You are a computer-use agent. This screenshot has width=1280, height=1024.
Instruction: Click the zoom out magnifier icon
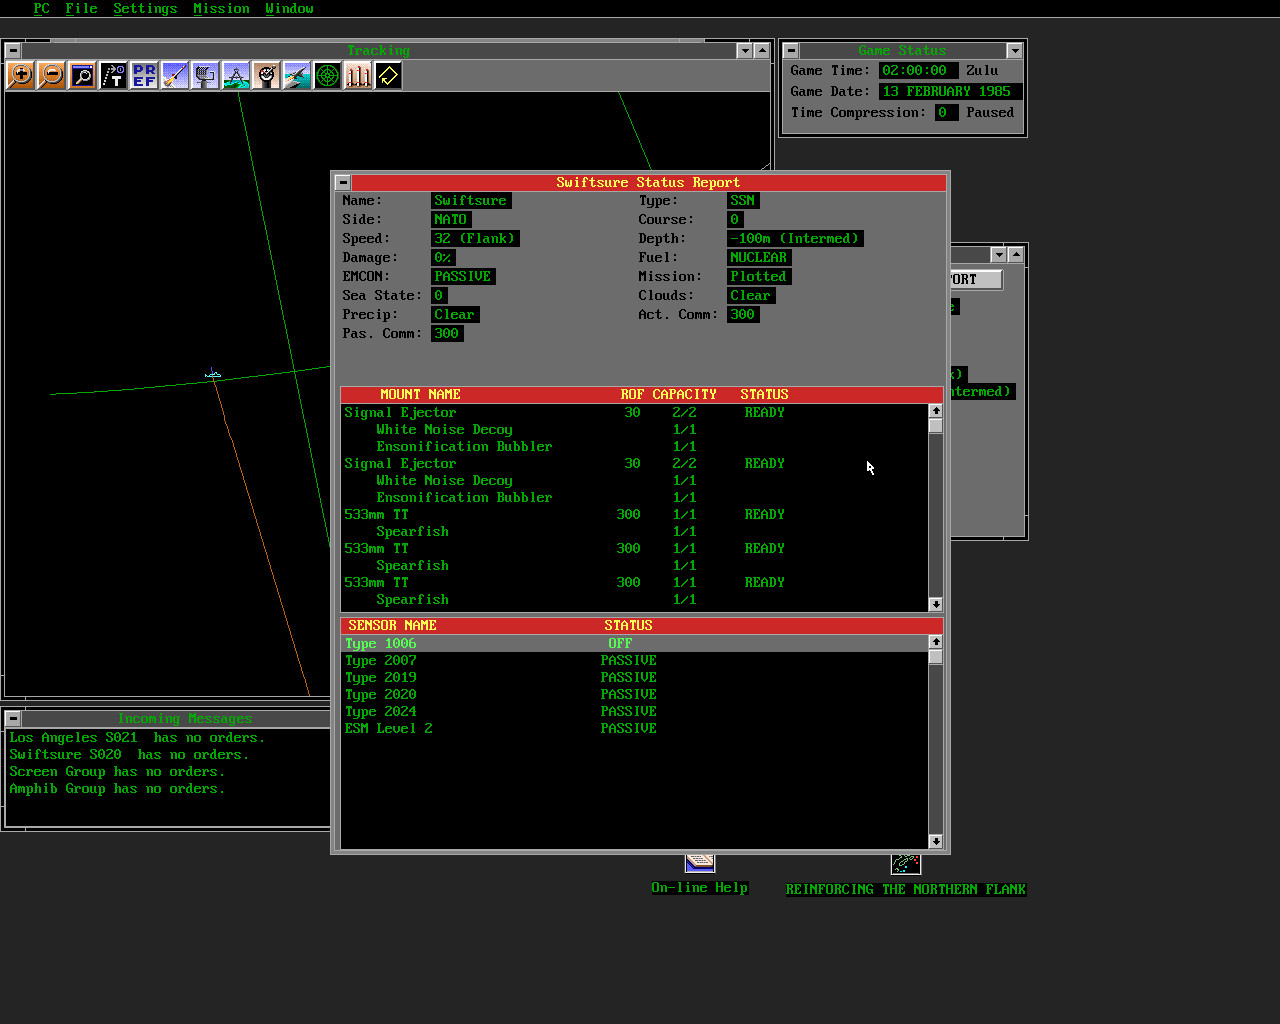[51, 75]
